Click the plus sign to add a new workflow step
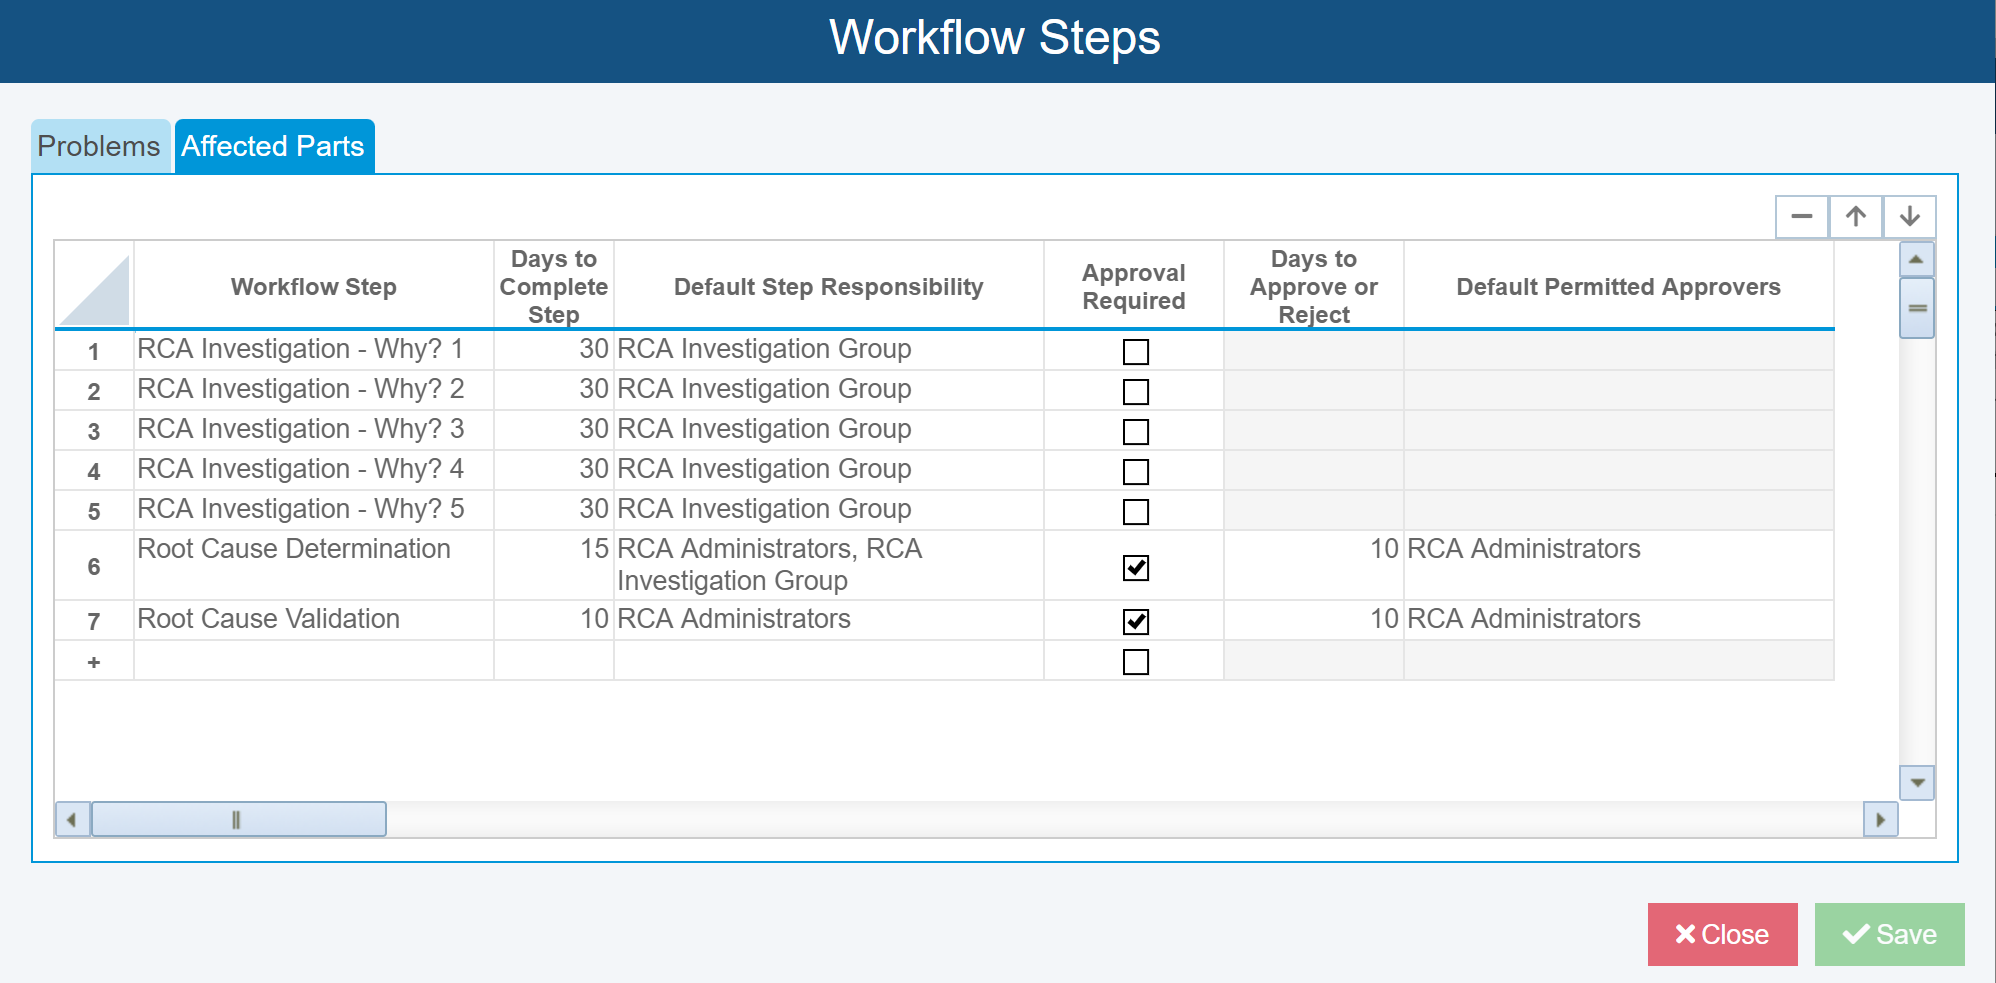 (x=94, y=661)
